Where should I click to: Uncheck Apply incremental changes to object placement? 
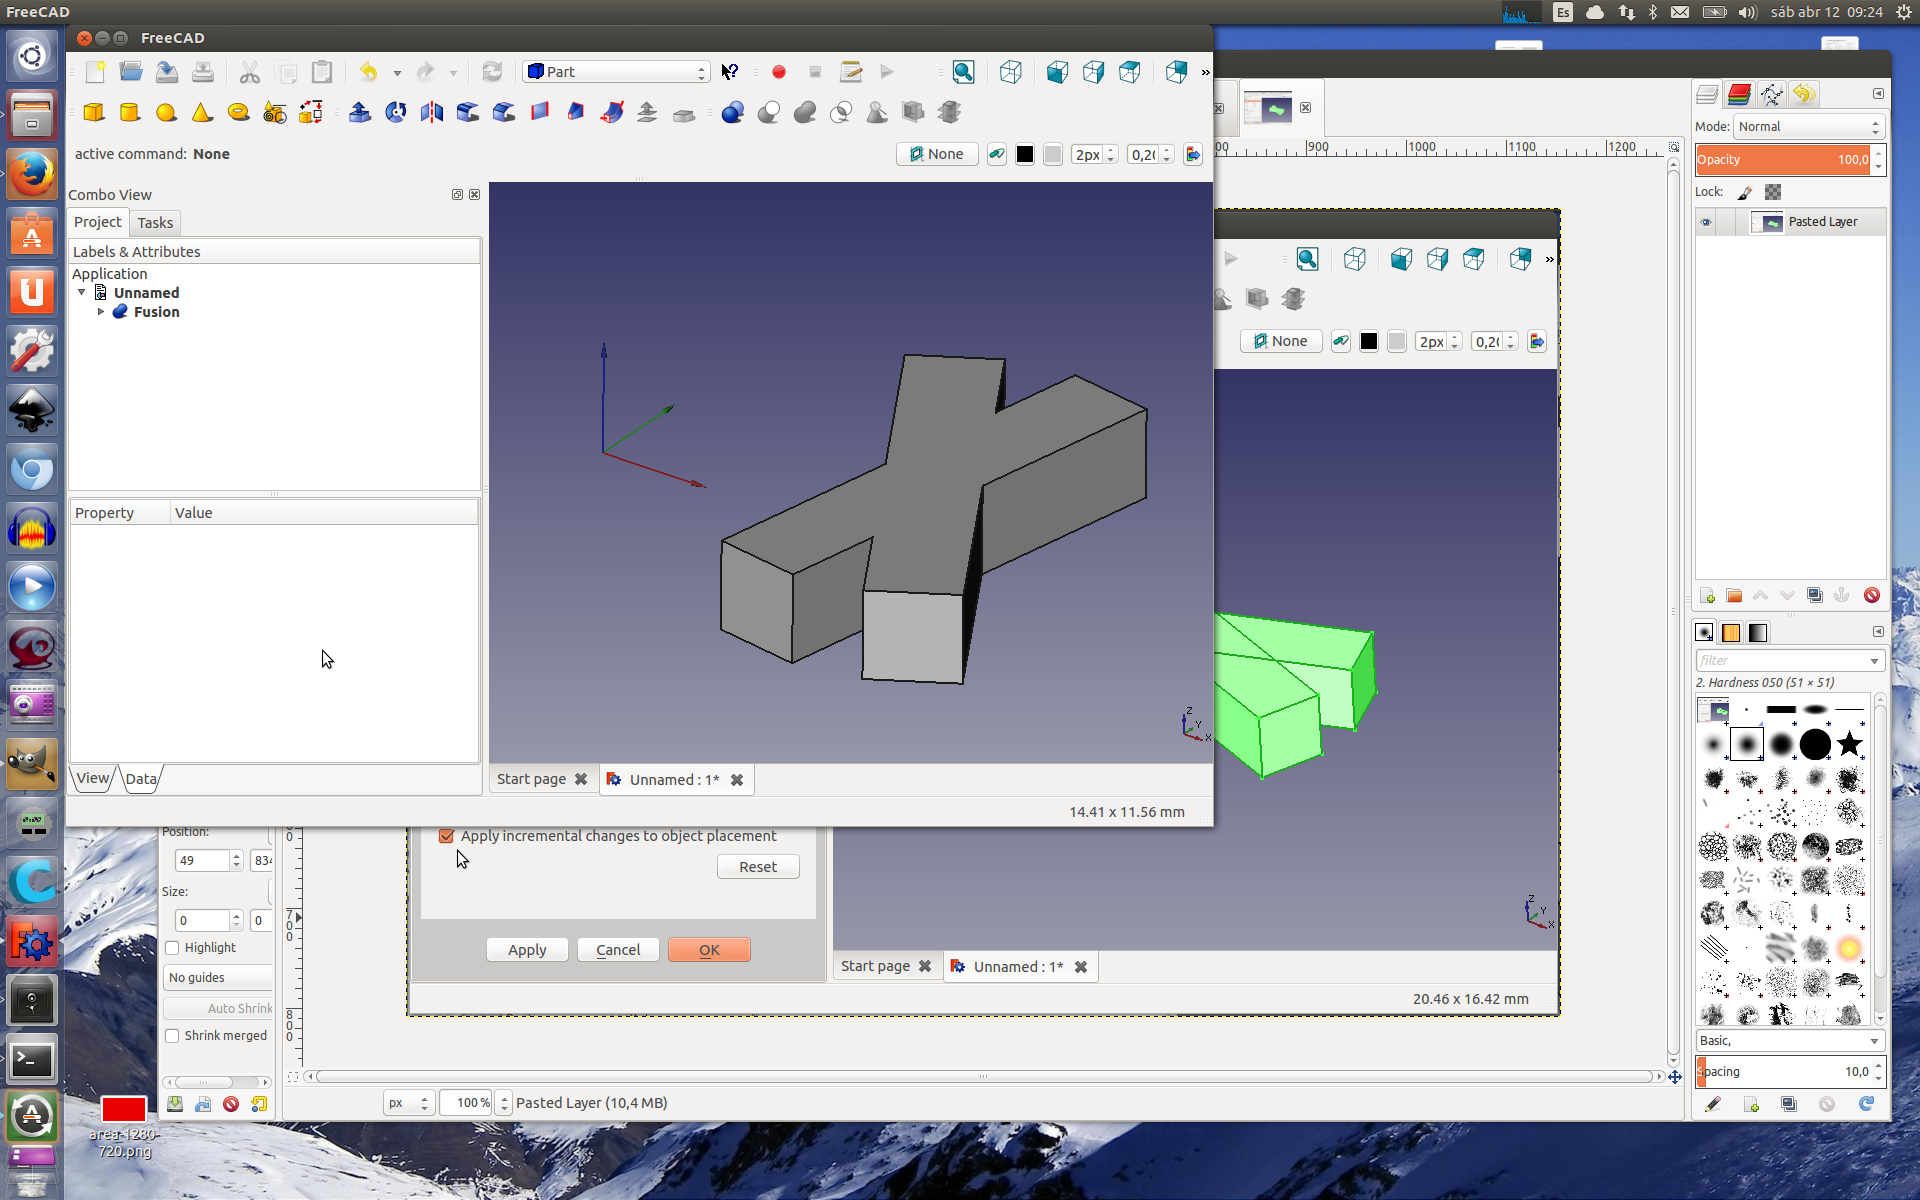tap(447, 836)
